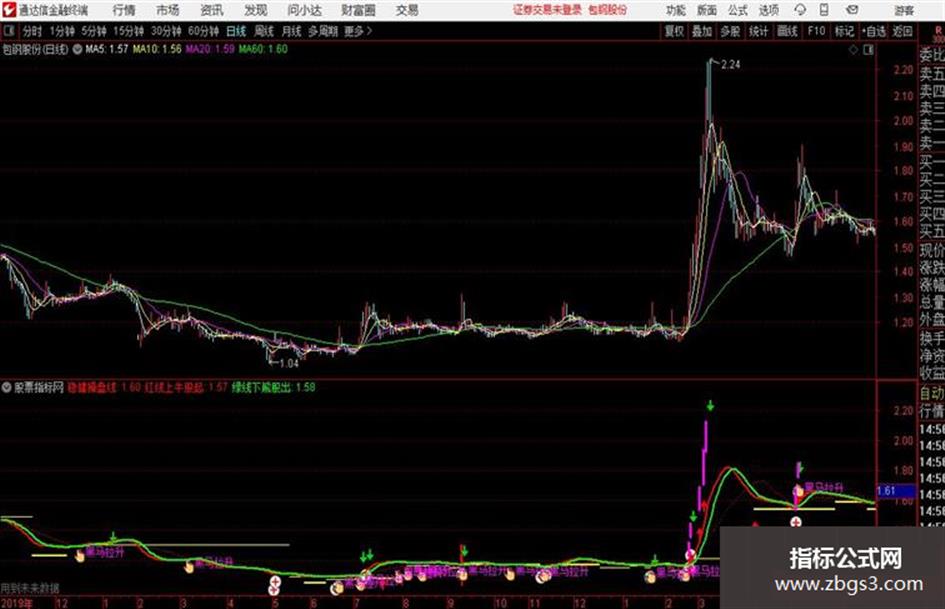Open the 交易 menu
Viewport: 945px width, 609px height.
click(x=407, y=10)
